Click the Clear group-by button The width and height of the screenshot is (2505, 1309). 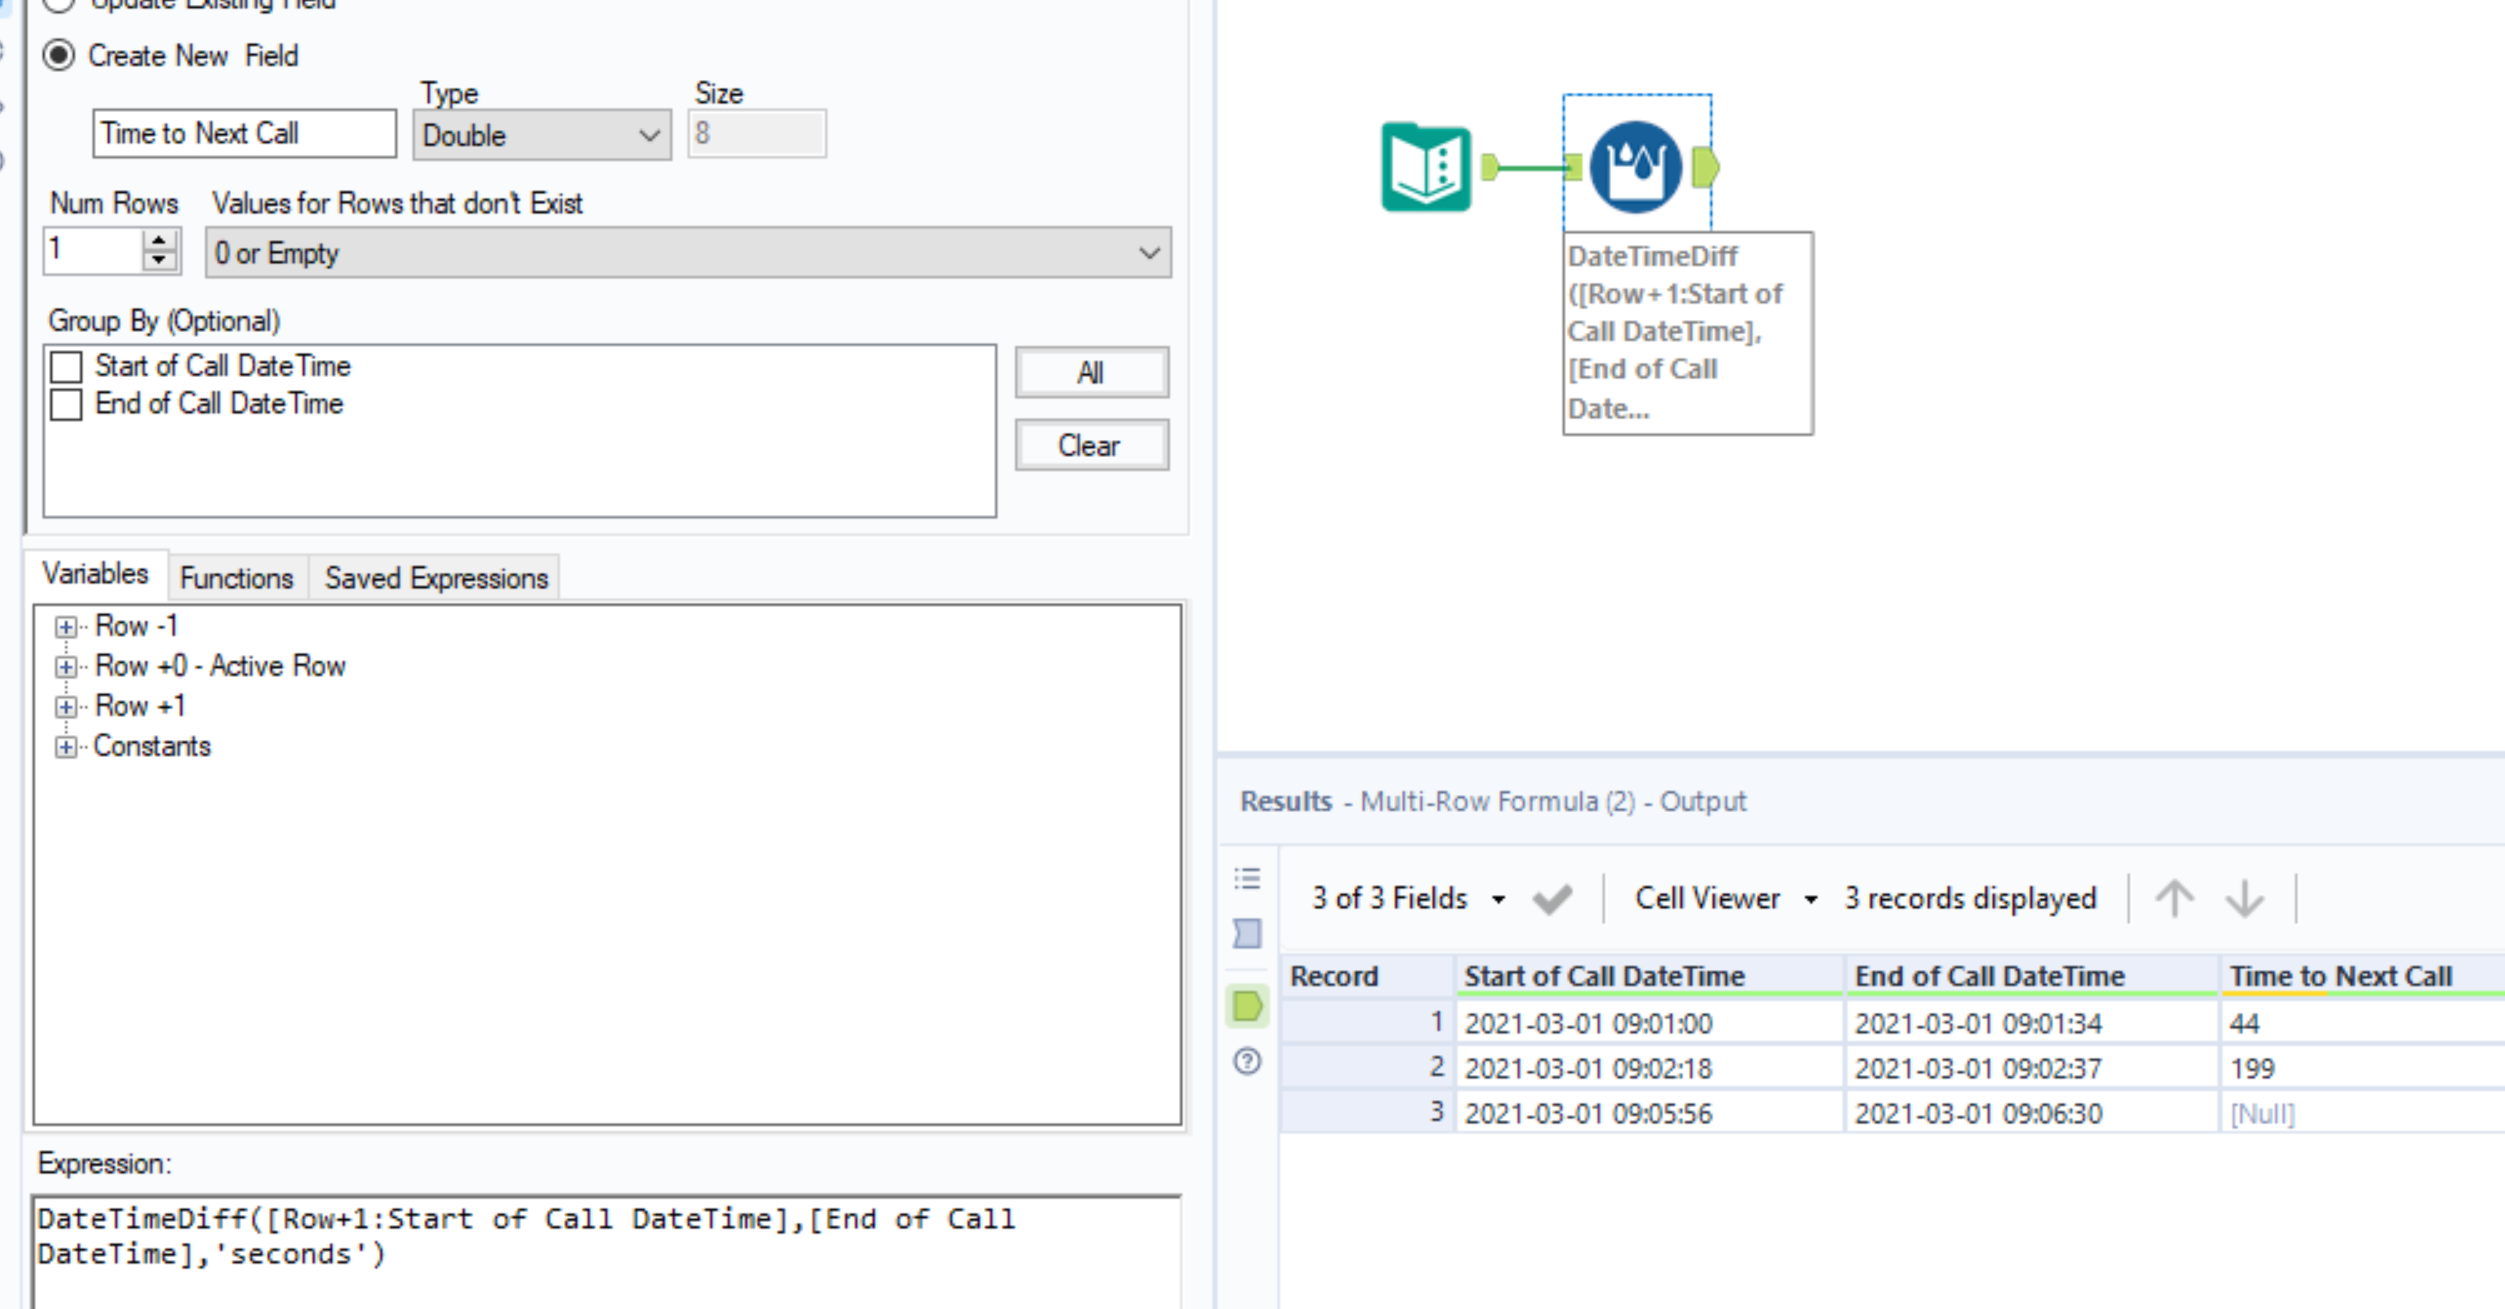coord(1091,445)
